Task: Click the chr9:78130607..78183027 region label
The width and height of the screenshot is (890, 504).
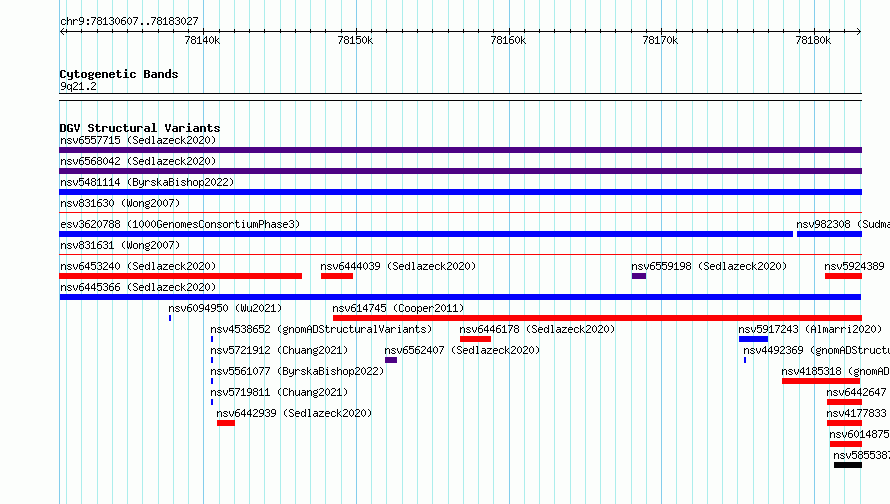Action: (129, 21)
